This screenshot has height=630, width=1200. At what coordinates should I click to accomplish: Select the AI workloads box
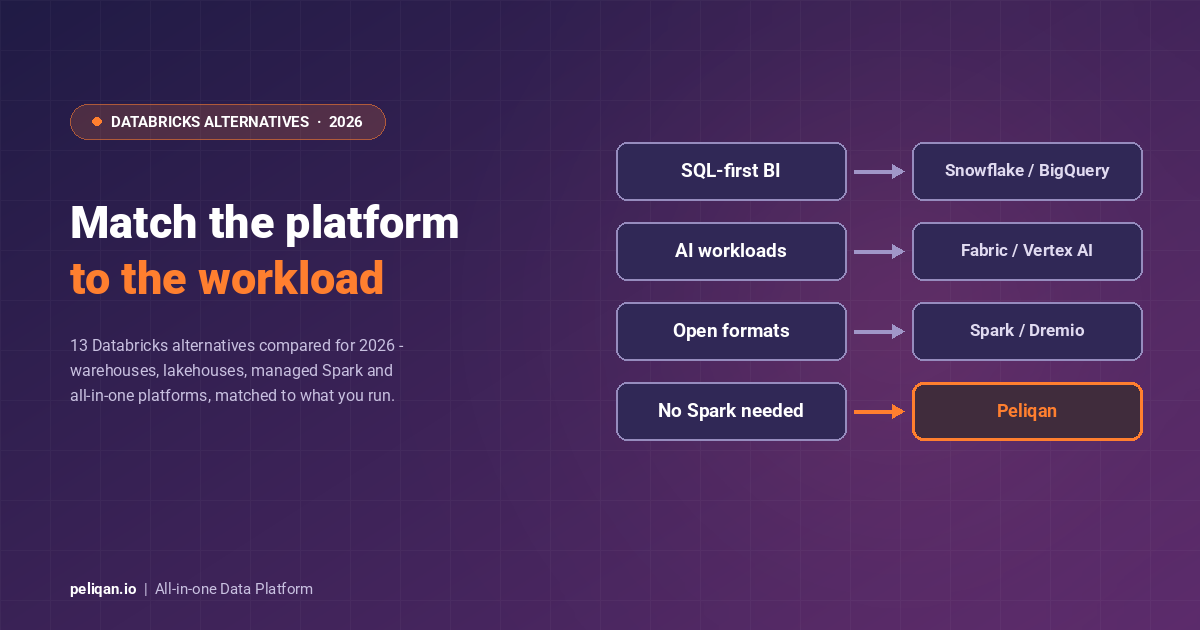click(731, 251)
